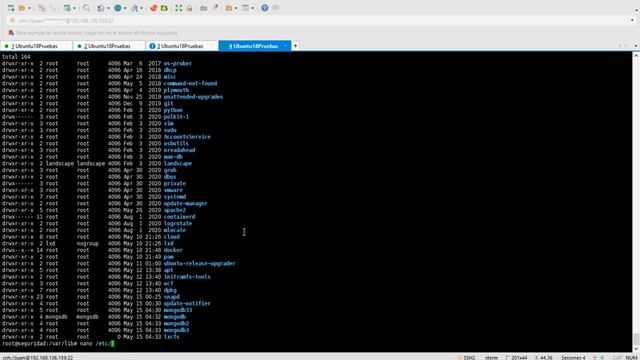
Task: Click the disconnect session toolbar icon
Action: point(53,8)
